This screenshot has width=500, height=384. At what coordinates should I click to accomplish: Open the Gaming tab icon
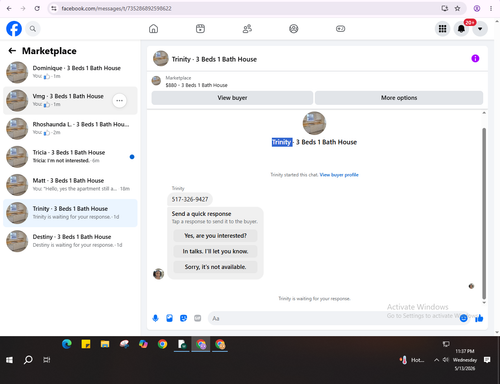(340, 29)
